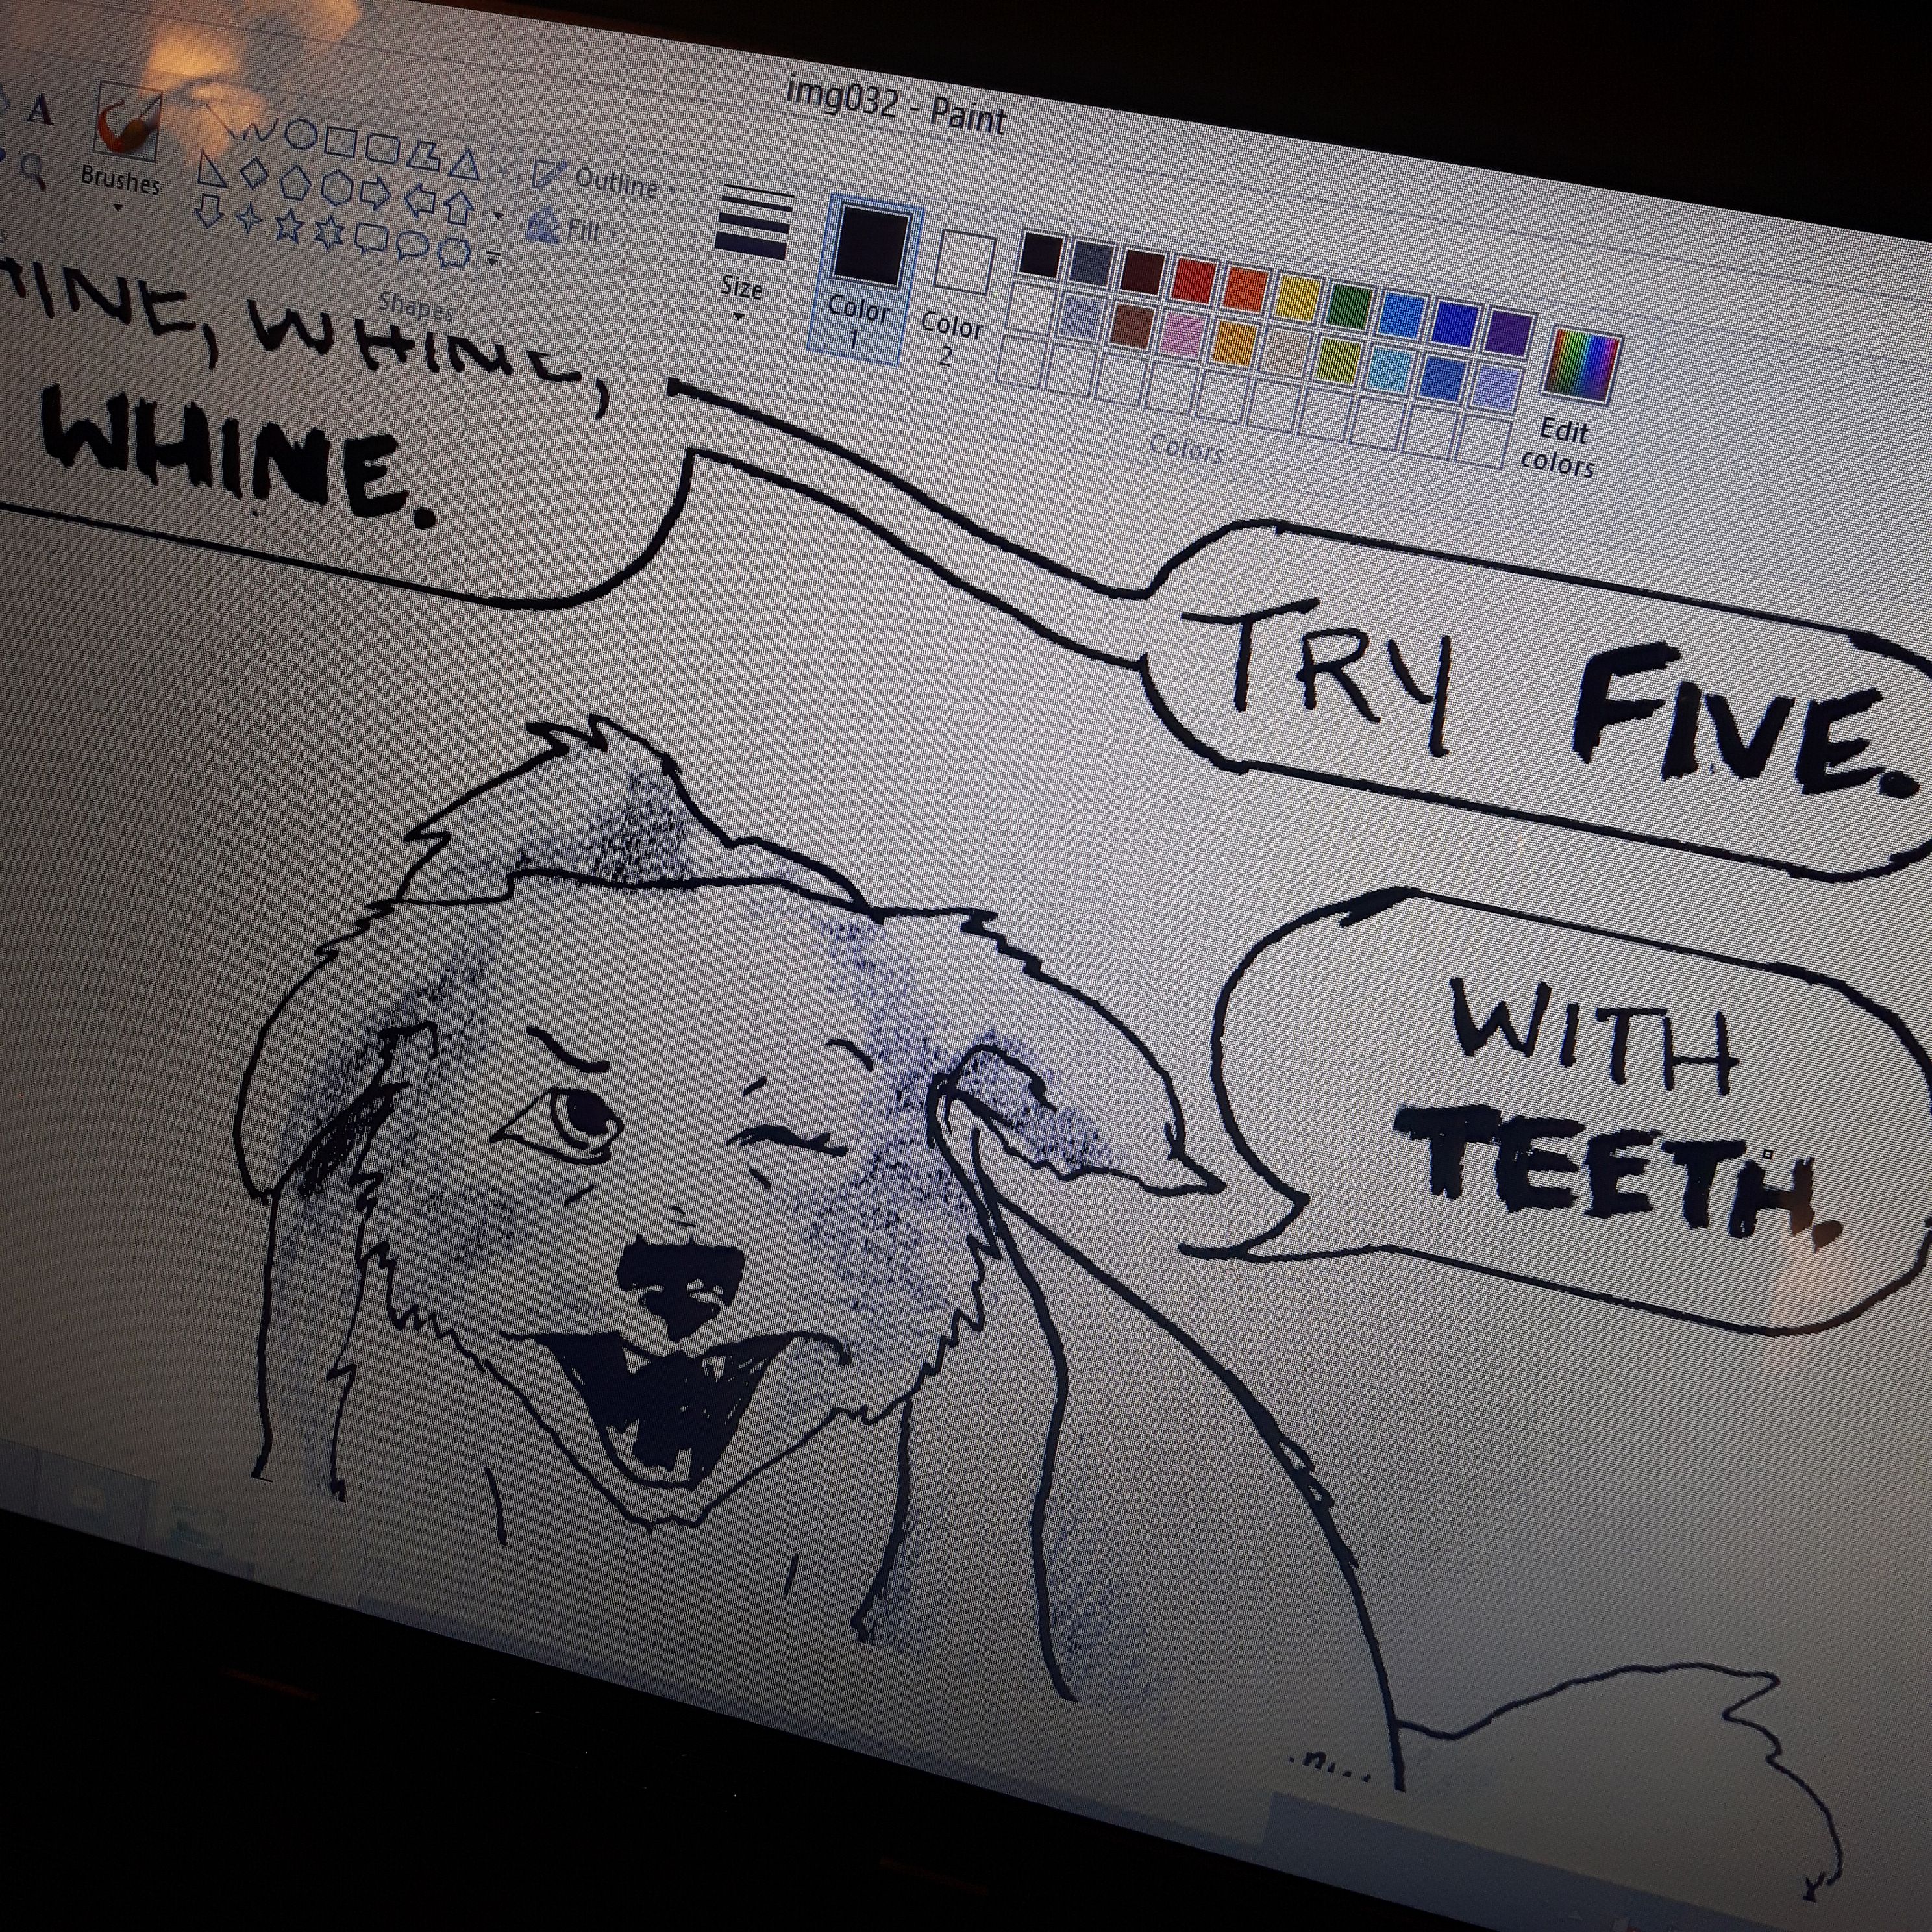Select the Cloud callout shape

tap(454, 253)
